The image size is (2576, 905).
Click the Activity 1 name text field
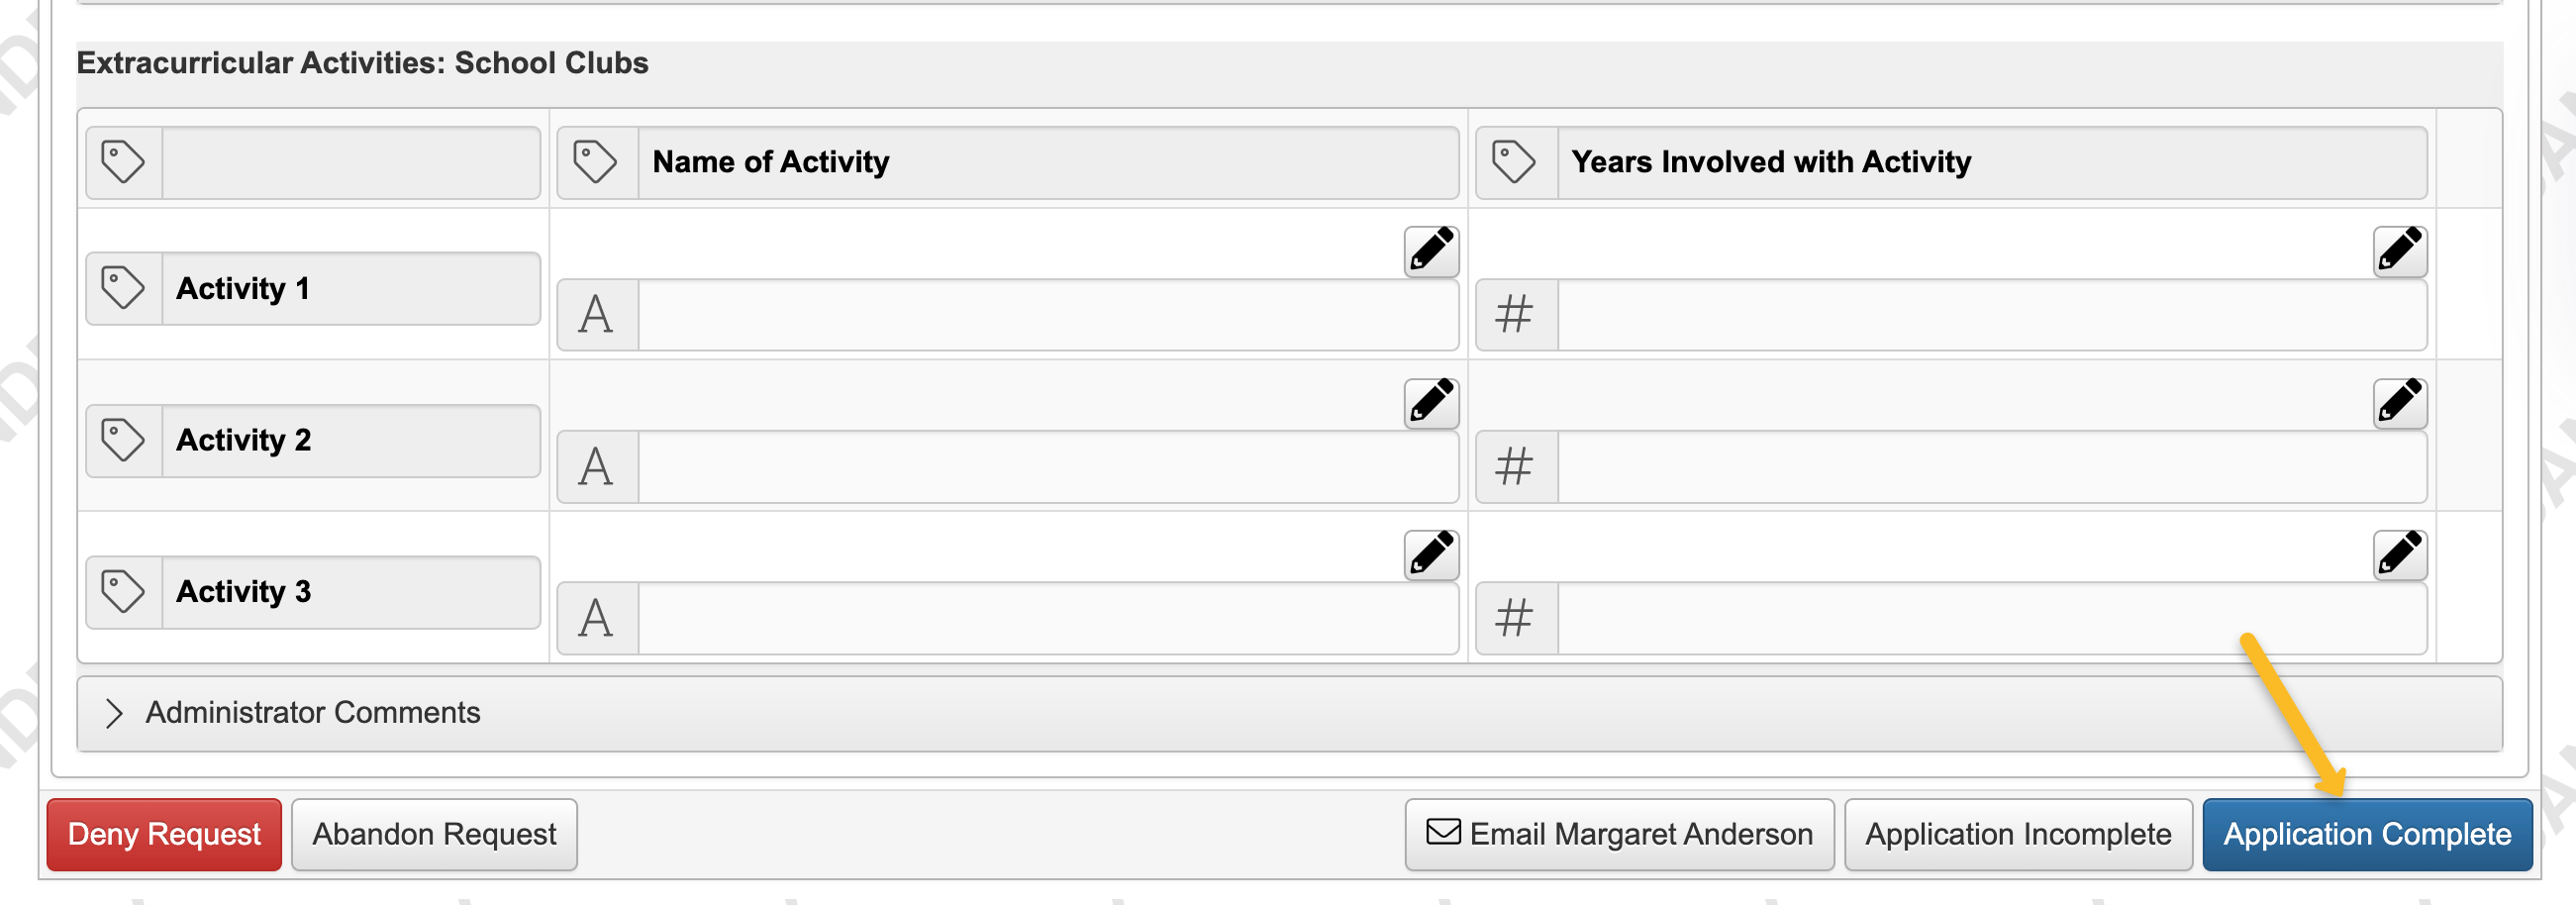point(1047,315)
